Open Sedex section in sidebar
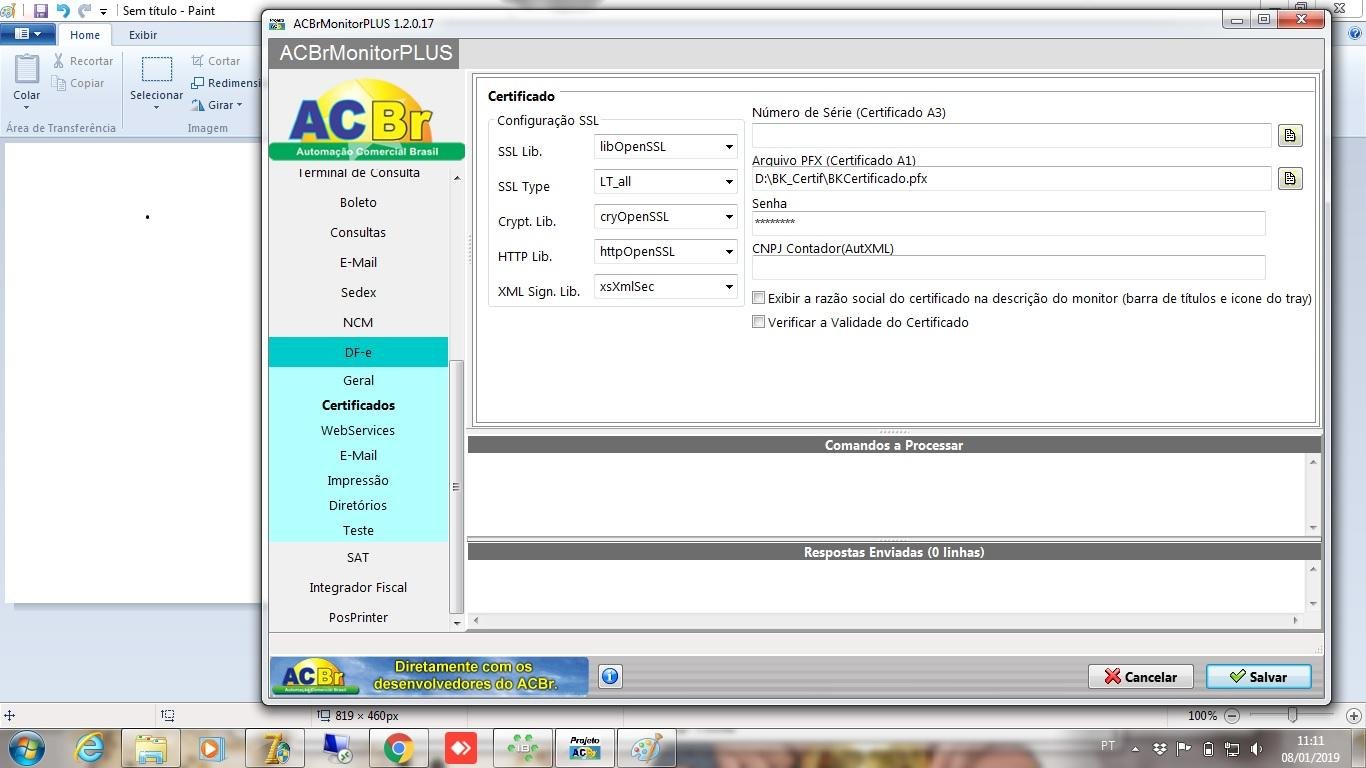Viewport: 1366px width, 768px height. click(x=358, y=292)
